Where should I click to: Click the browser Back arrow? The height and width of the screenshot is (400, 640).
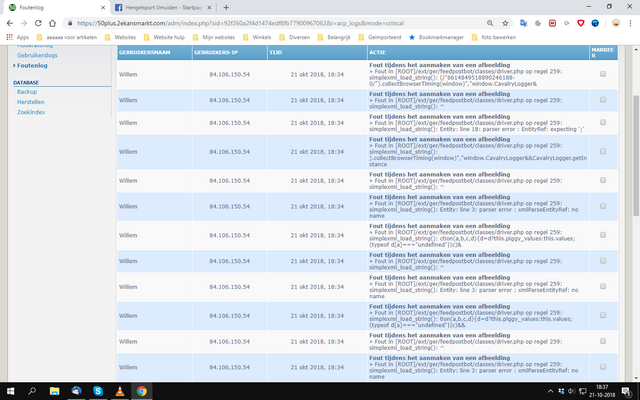click(10, 23)
